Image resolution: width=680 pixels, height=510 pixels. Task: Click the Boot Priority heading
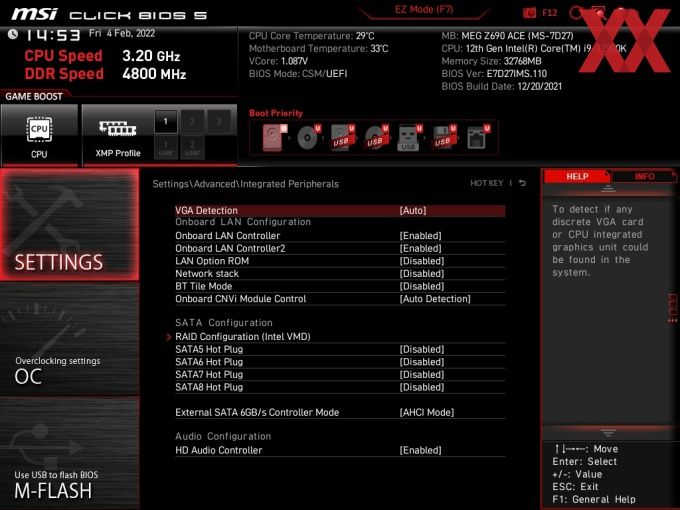coord(276,113)
